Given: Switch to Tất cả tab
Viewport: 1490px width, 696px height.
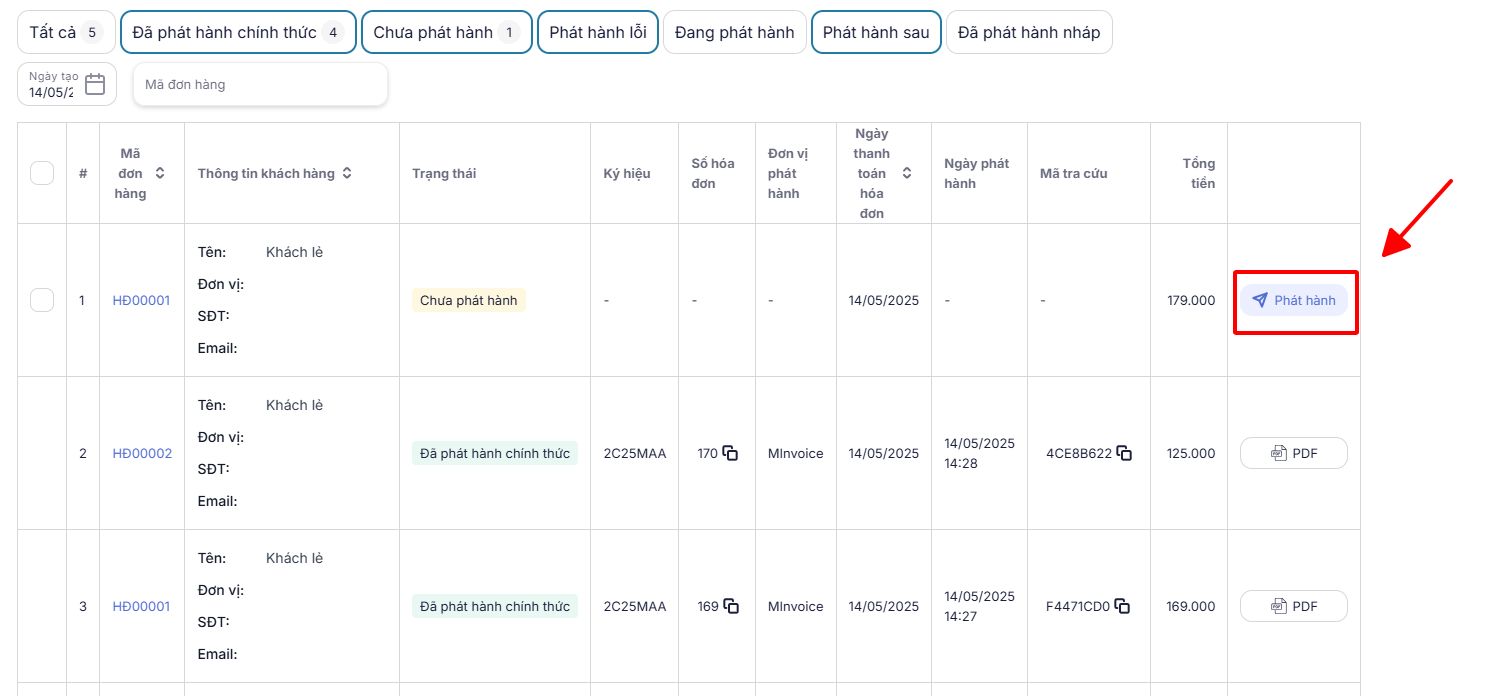Looking at the screenshot, I should (66, 32).
